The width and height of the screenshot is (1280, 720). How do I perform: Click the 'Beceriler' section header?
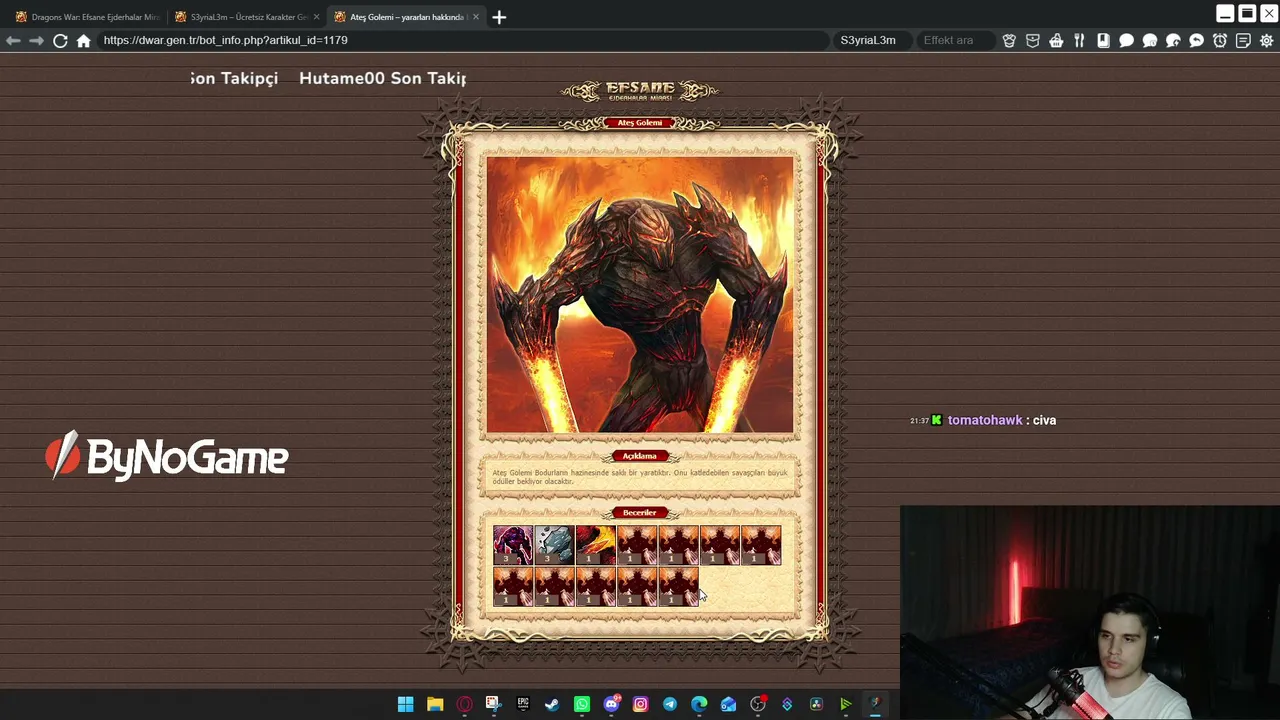pyautogui.click(x=640, y=513)
